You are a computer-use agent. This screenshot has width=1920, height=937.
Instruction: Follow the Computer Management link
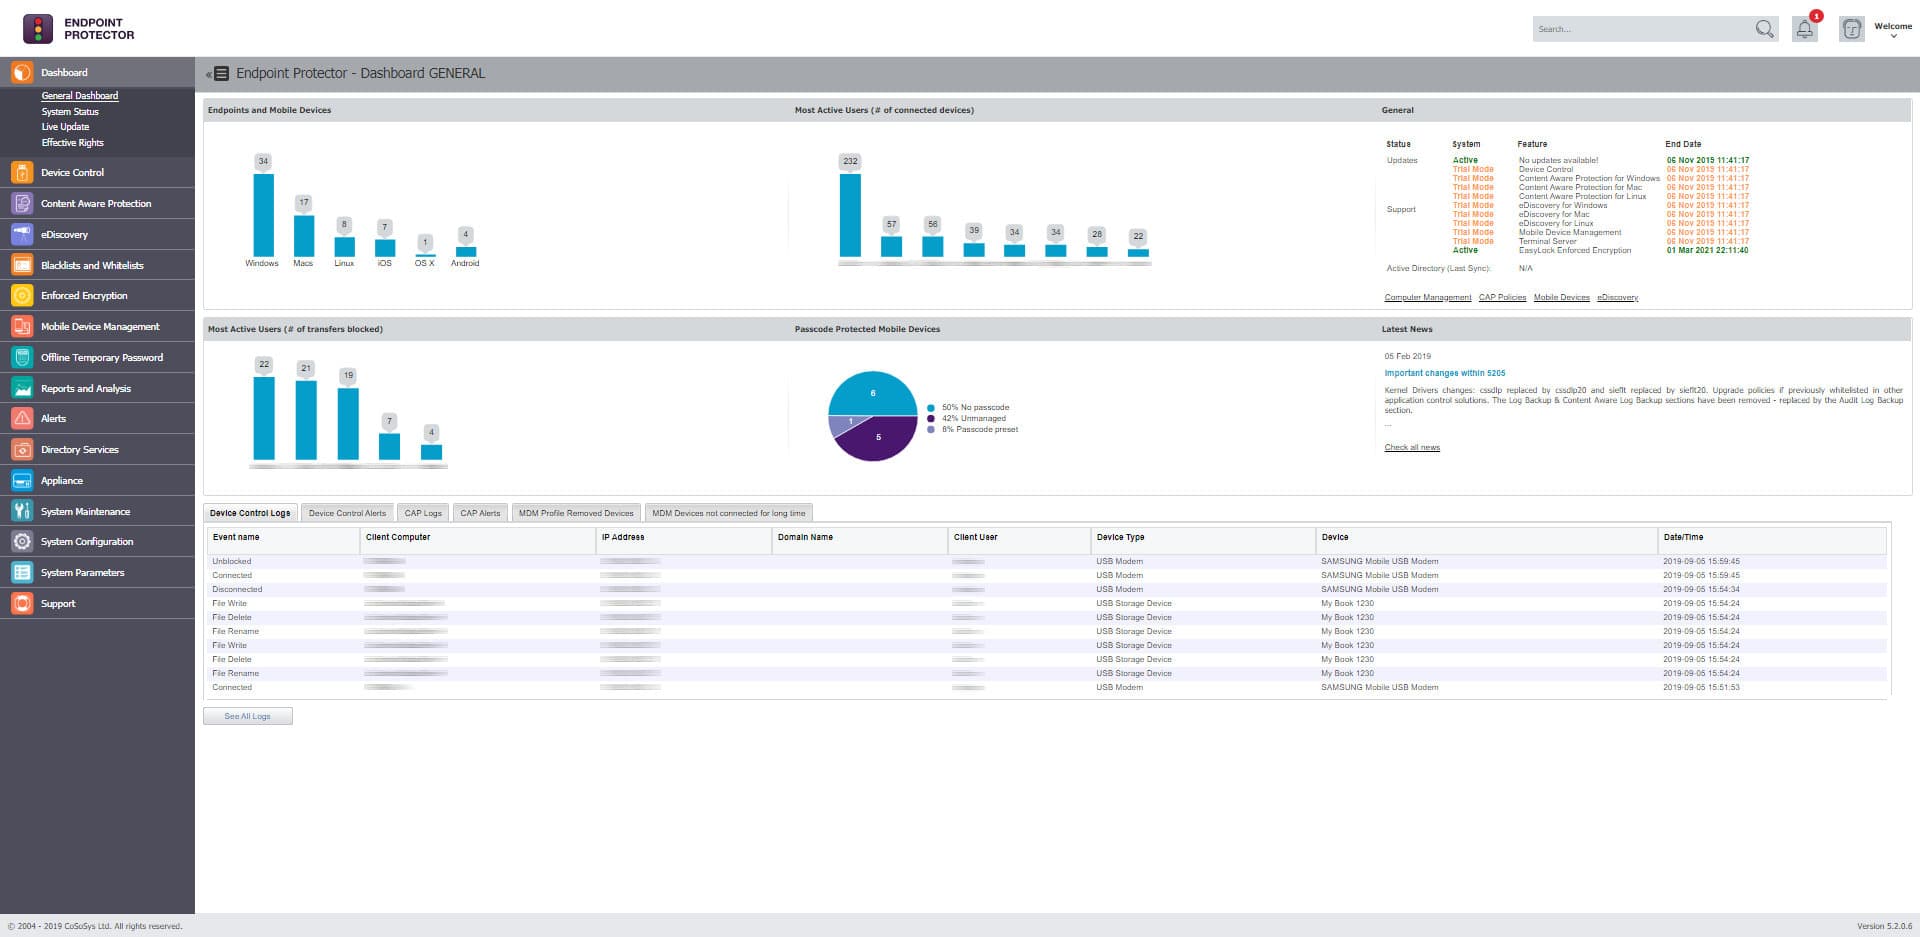1428,297
